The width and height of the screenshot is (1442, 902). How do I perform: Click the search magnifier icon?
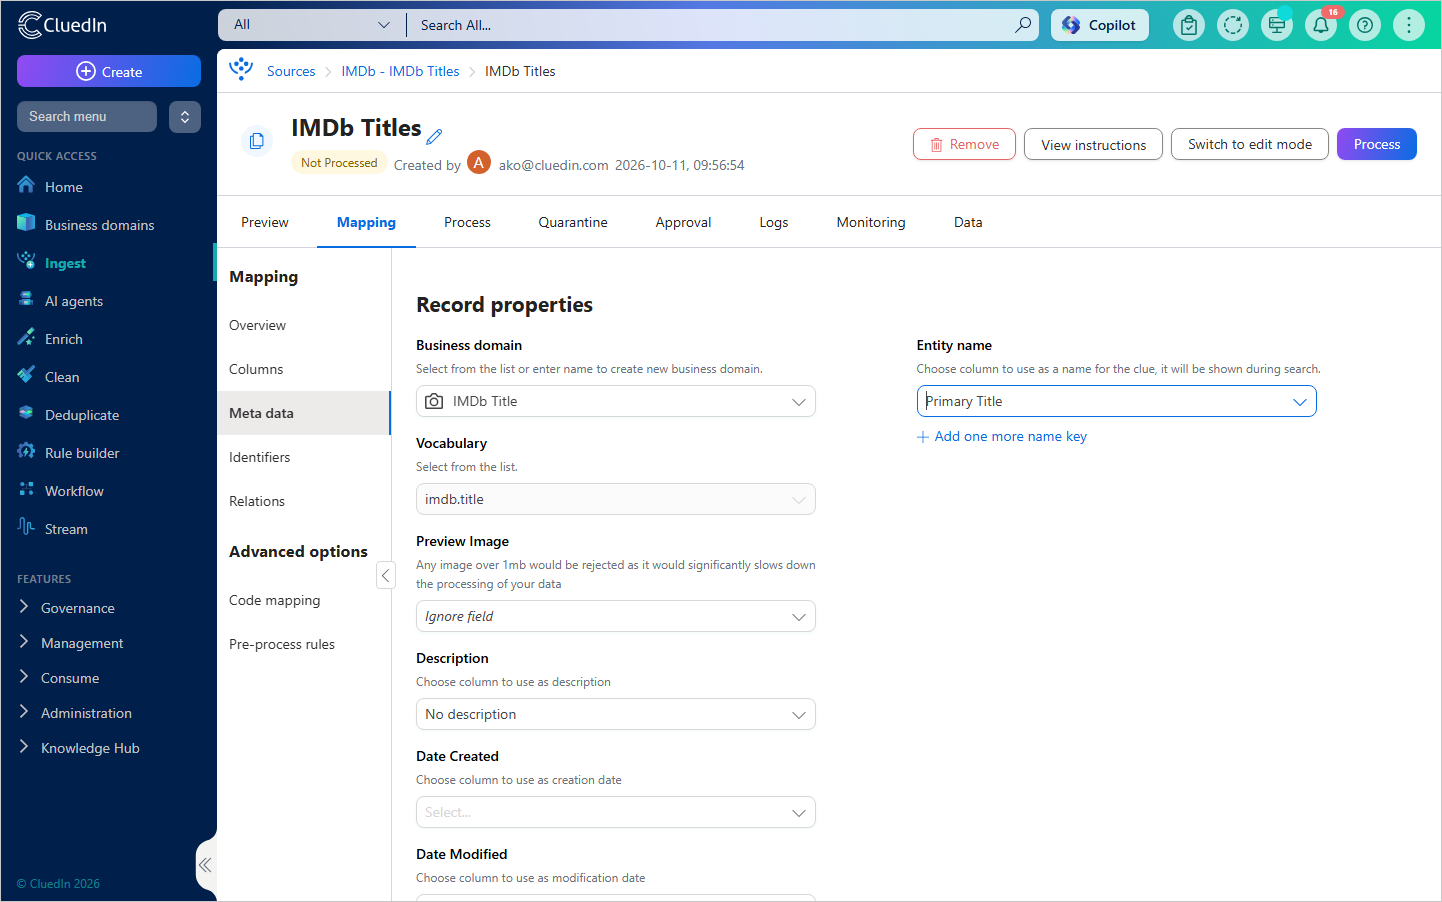coord(1023,25)
